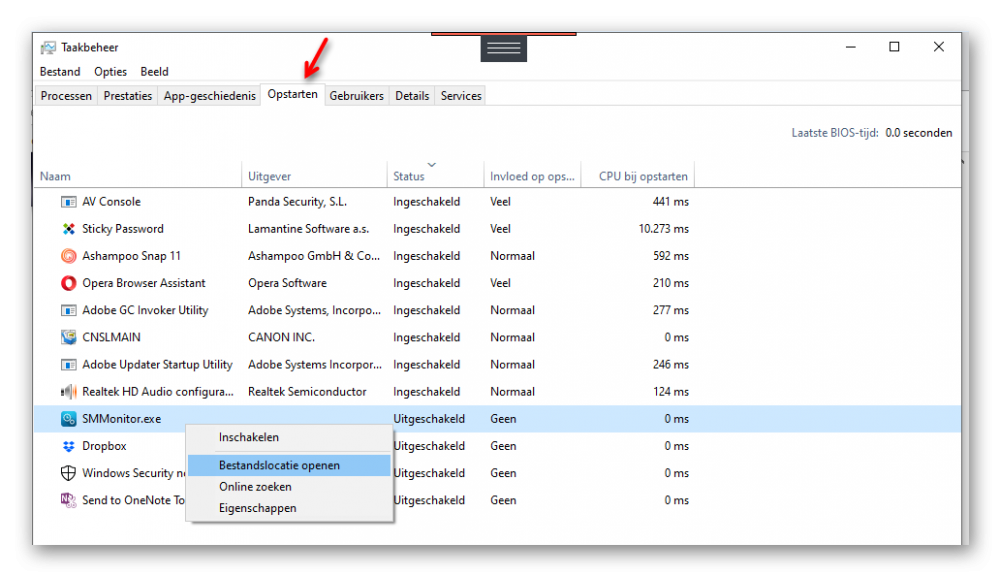Click the Sticky Password app icon
Viewport: 1000px width, 576px height.
[x=68, y=229]
